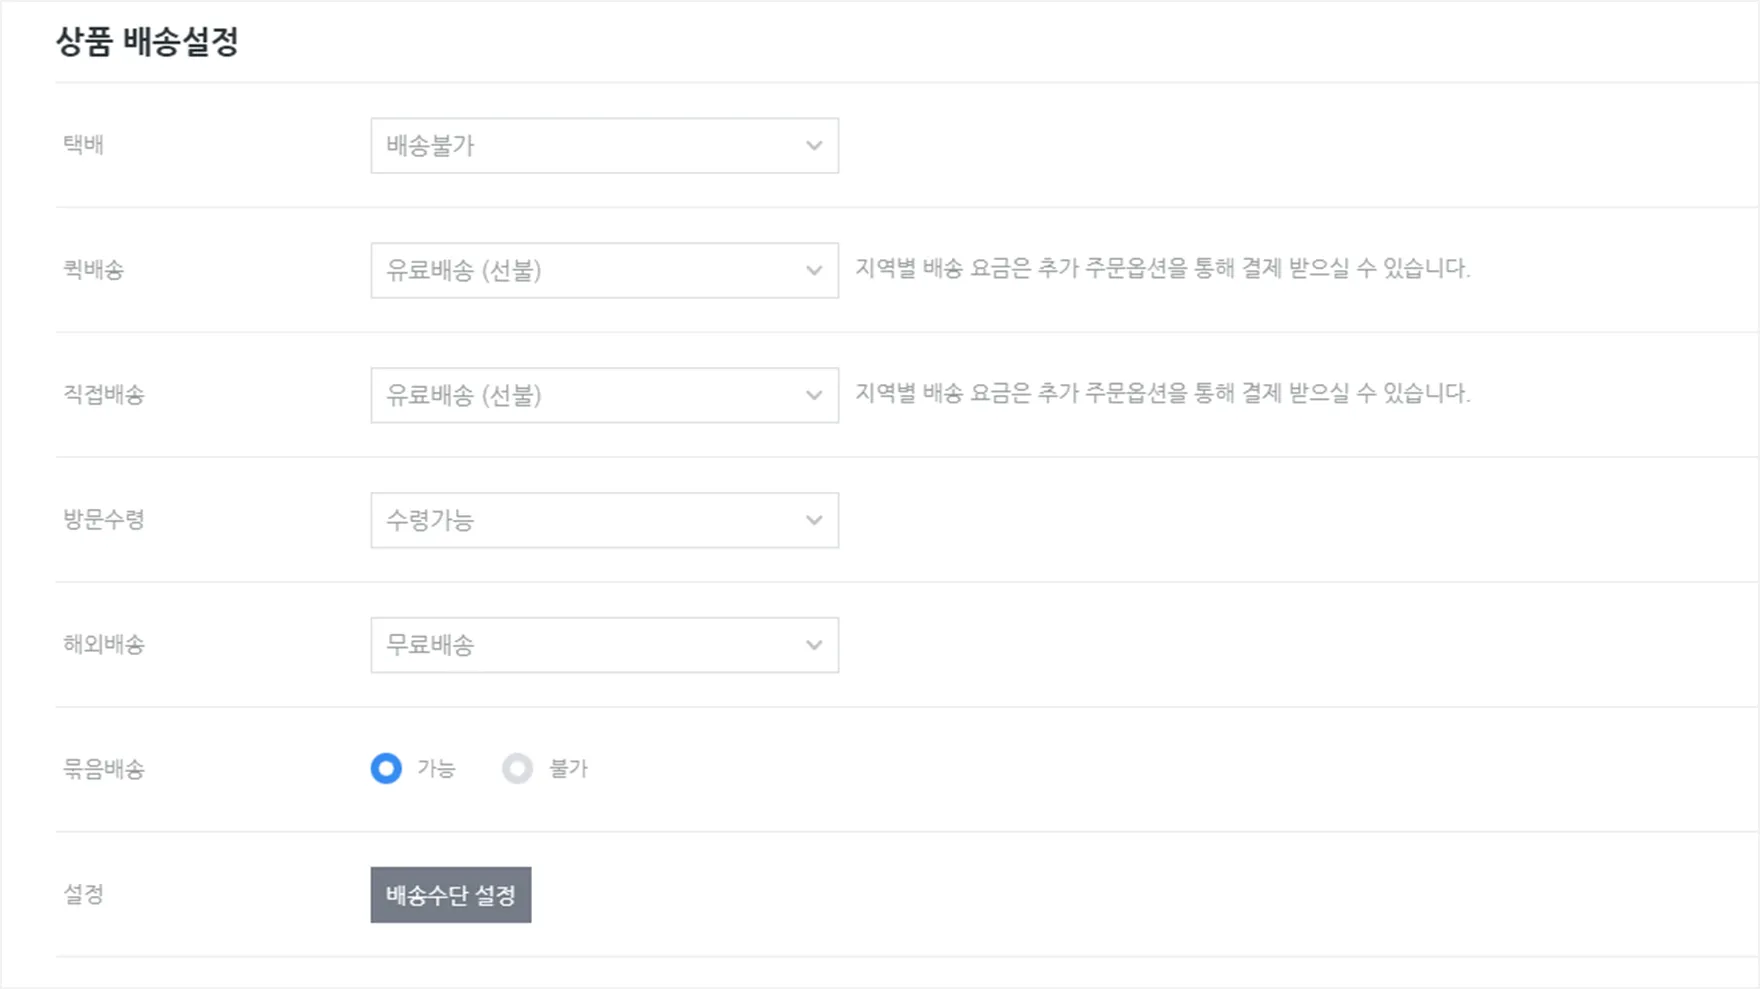Select 가능 radio for 묶음배송
The width and height of the screenshot is (1760, 989).
coord(386,769)
